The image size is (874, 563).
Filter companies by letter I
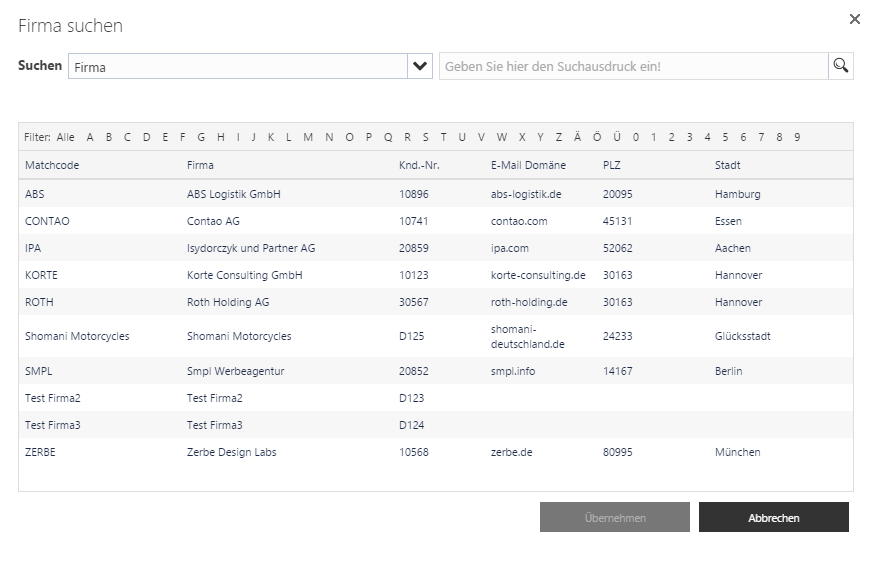coord(238,137)
